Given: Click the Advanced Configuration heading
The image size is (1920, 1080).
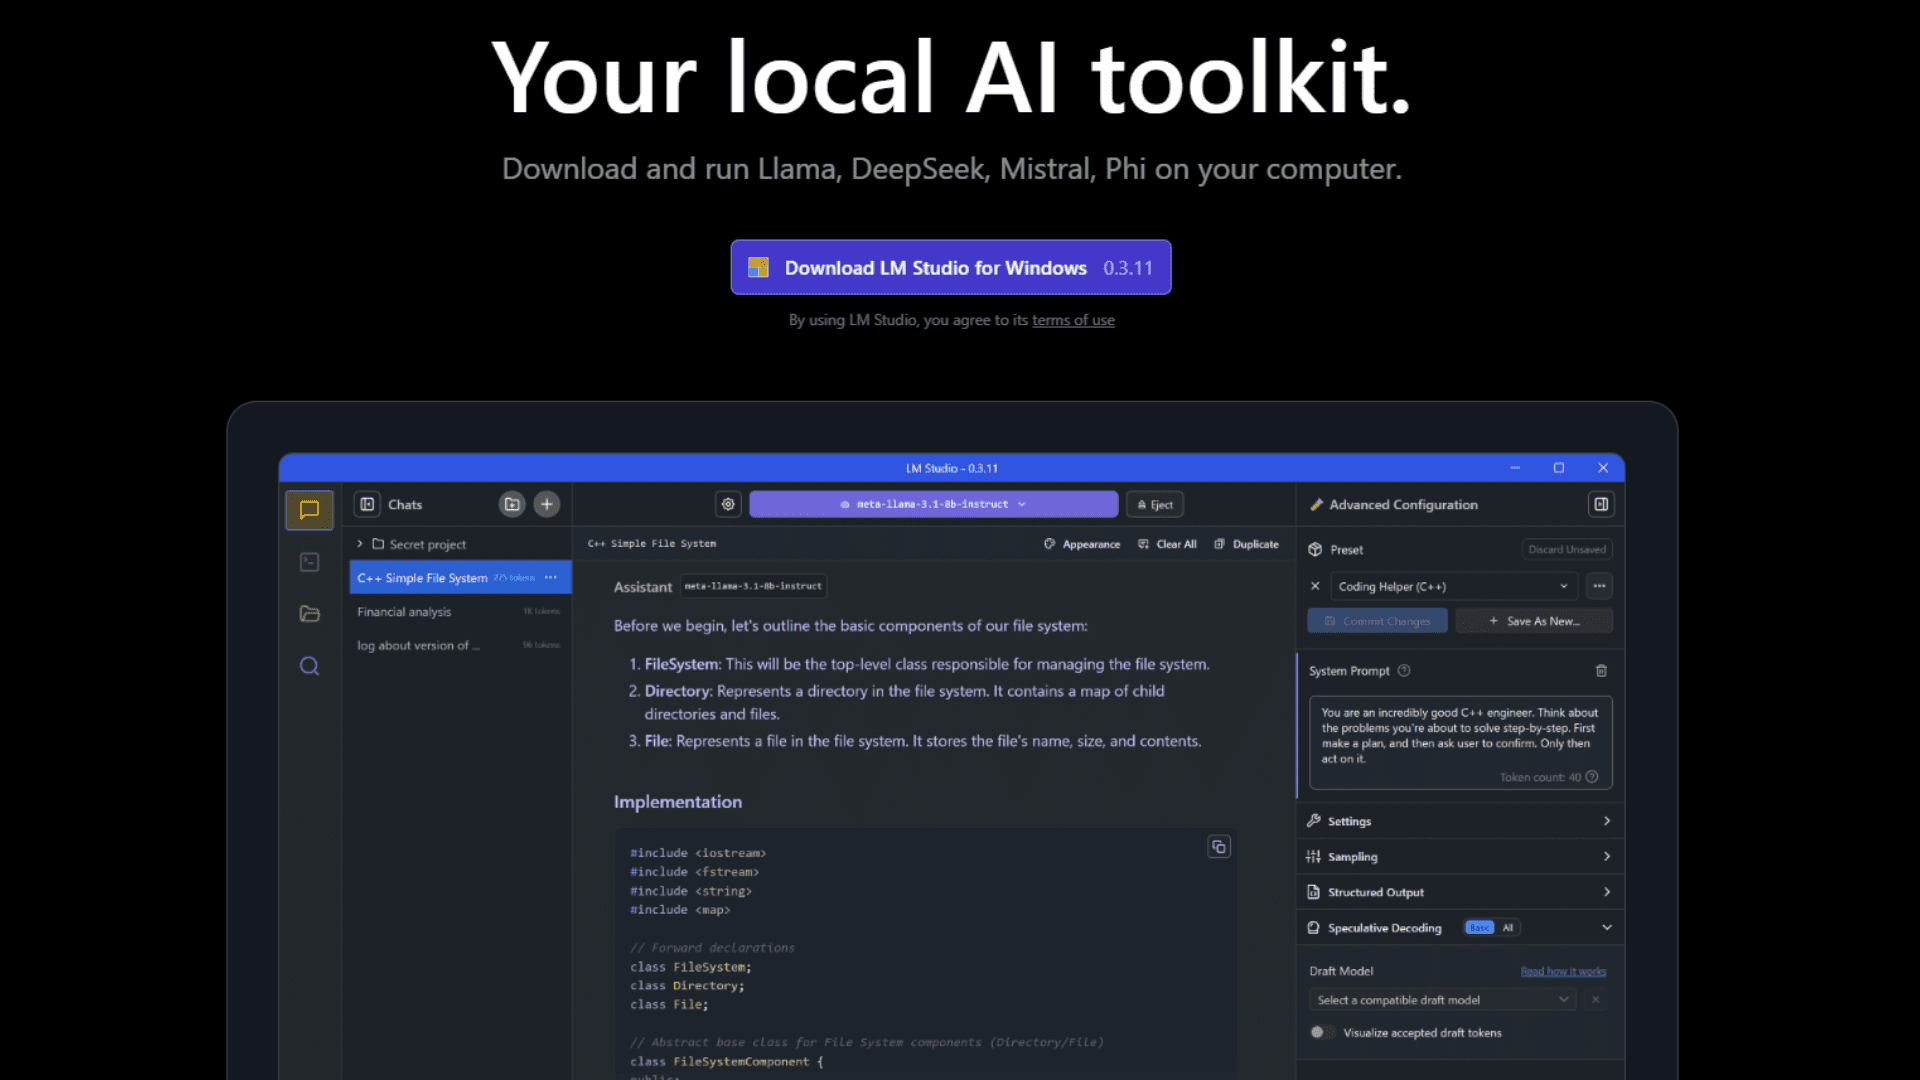Looking at the screenshot, I should (x=1403, y=505).
